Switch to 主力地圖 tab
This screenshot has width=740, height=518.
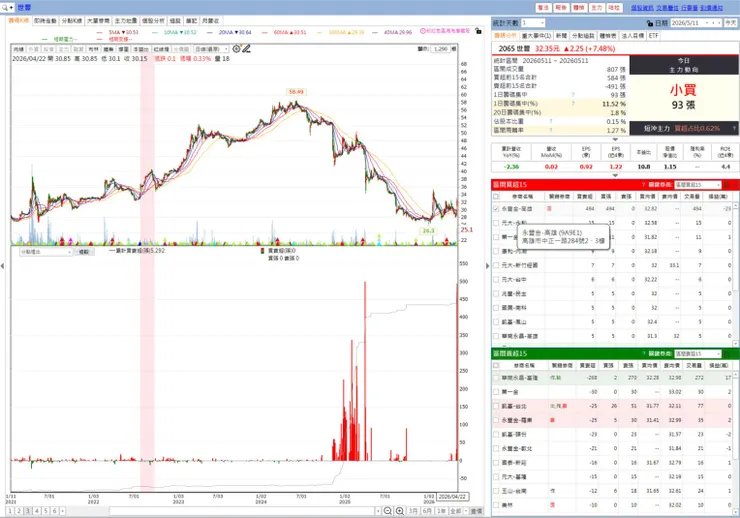(x=126, y=21)
